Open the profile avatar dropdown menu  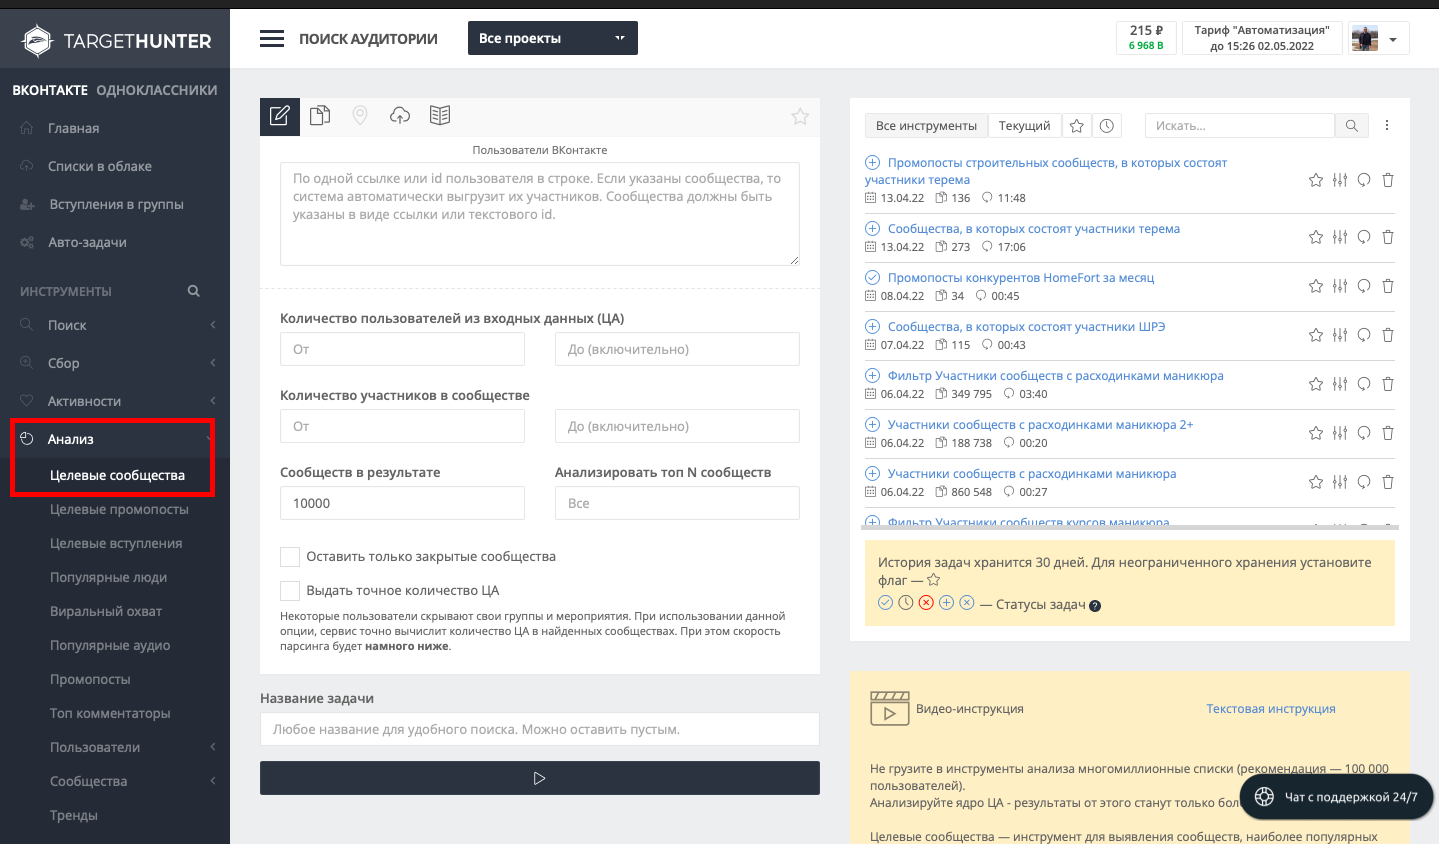tap(1378, 39)
